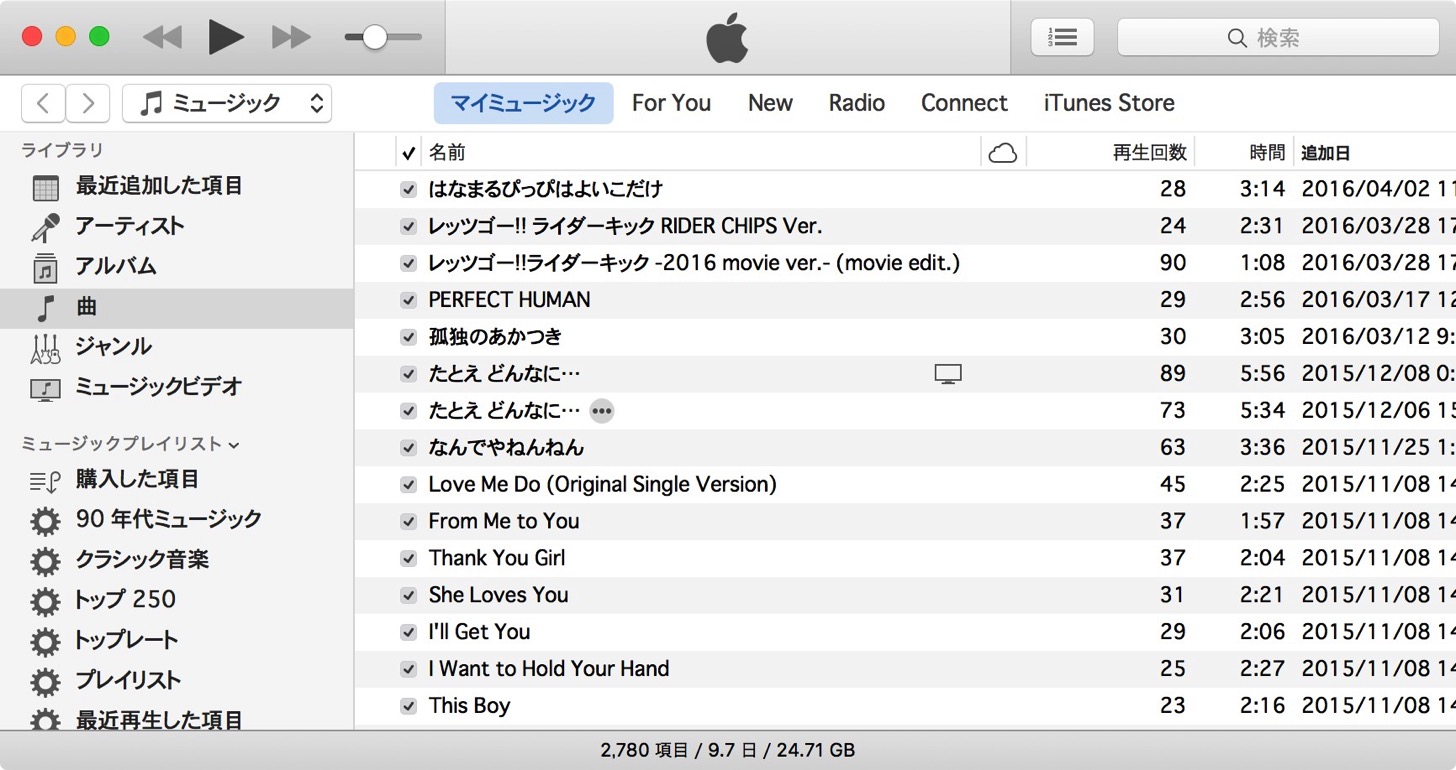This screenshot has height=770, width=1456.
Task: Uncheck the 2016 movie ver. song checkbox
Action: pos(408,263)
